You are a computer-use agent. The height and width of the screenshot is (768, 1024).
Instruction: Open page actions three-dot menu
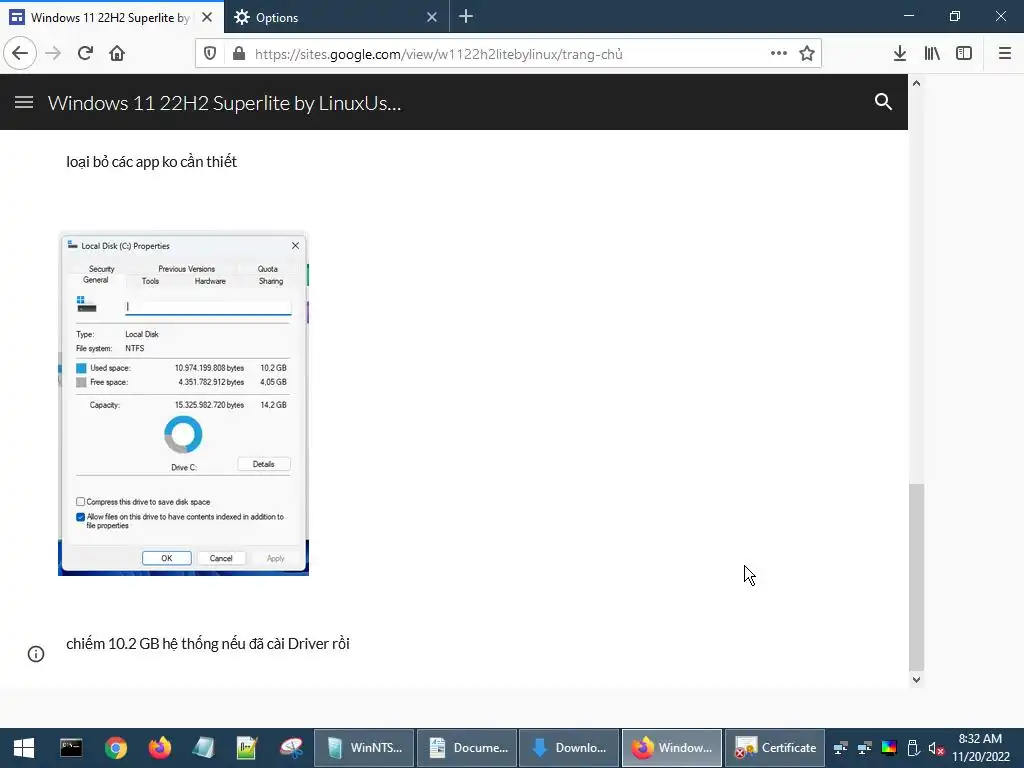pos(778,54)
